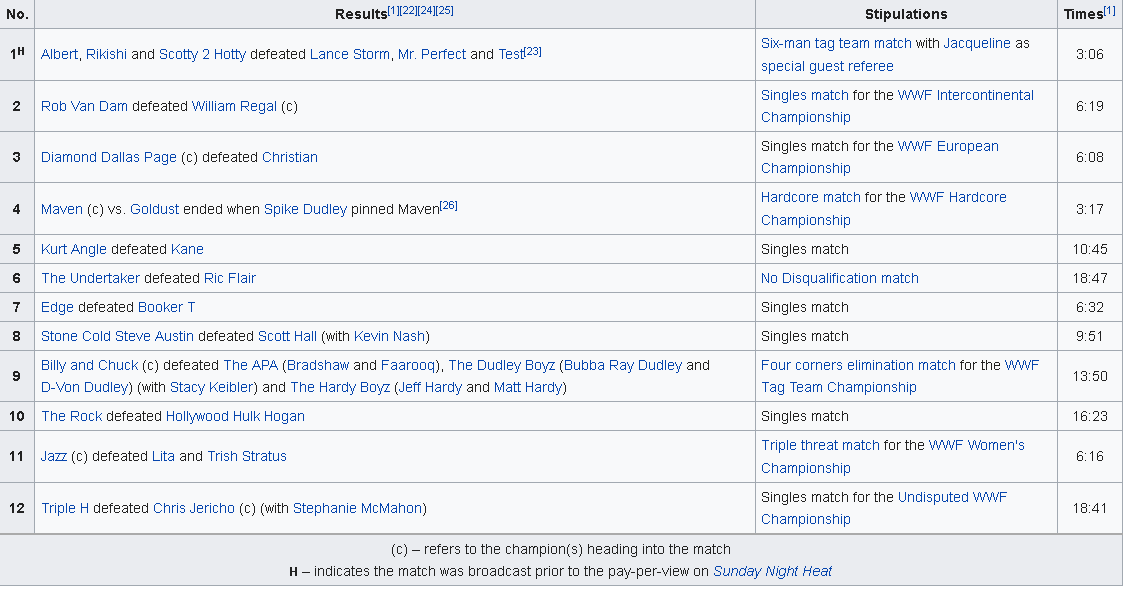This screenshot has height=589, width=1124.
Task: Open The APA link
Action: 250,365
